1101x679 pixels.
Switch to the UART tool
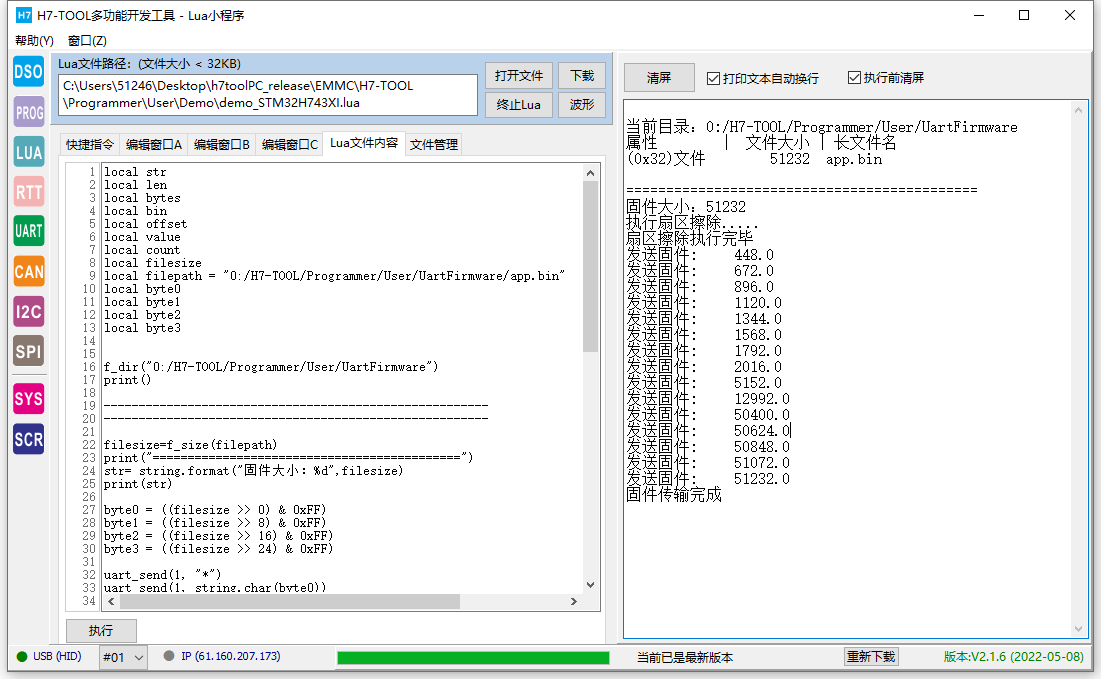click(28, 231)
